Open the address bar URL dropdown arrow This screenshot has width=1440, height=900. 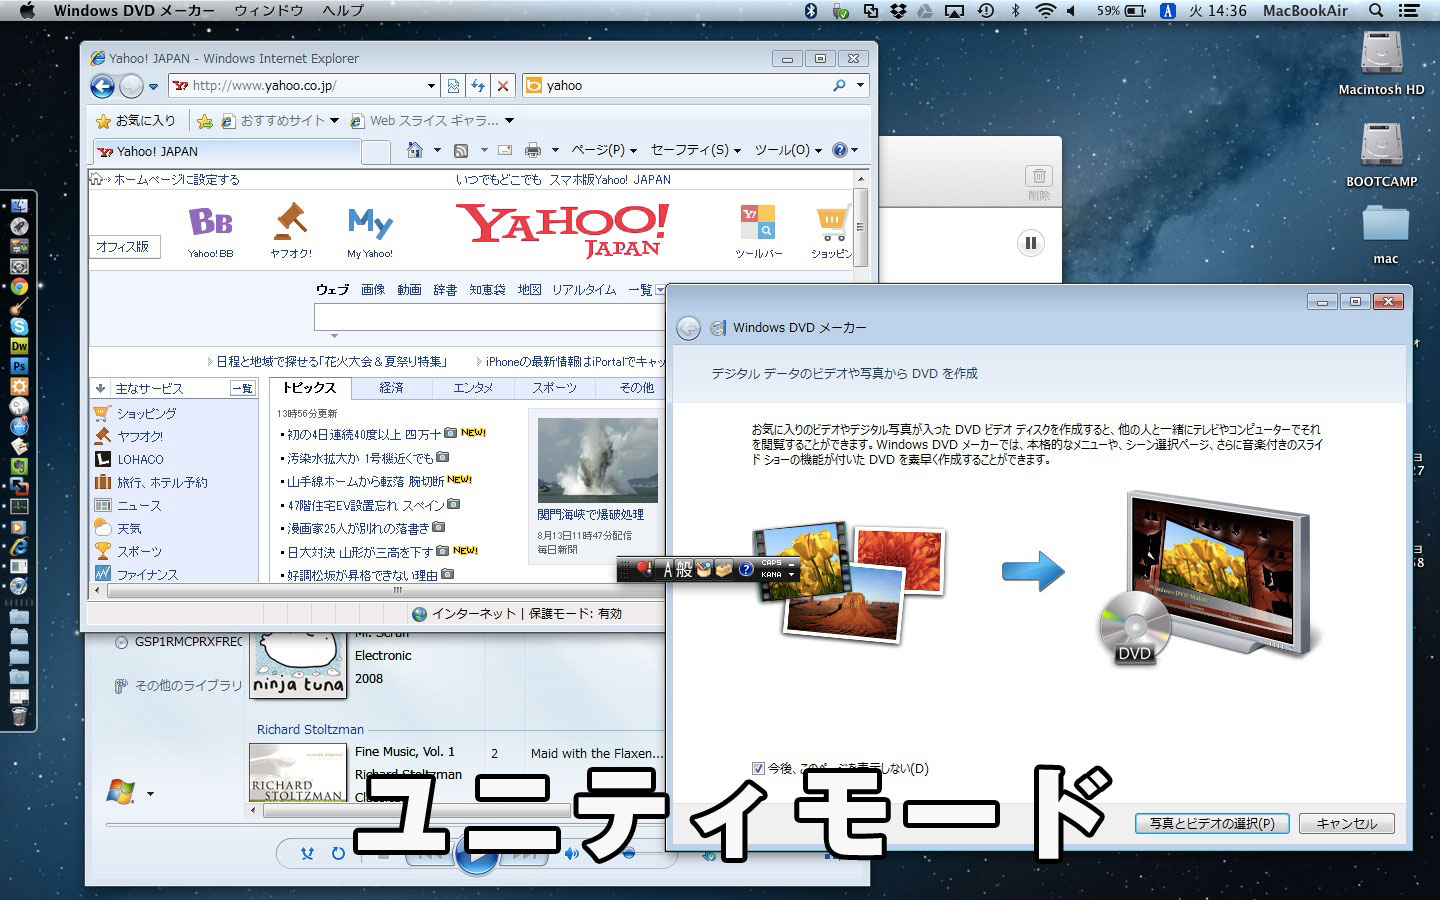point(431,86)
